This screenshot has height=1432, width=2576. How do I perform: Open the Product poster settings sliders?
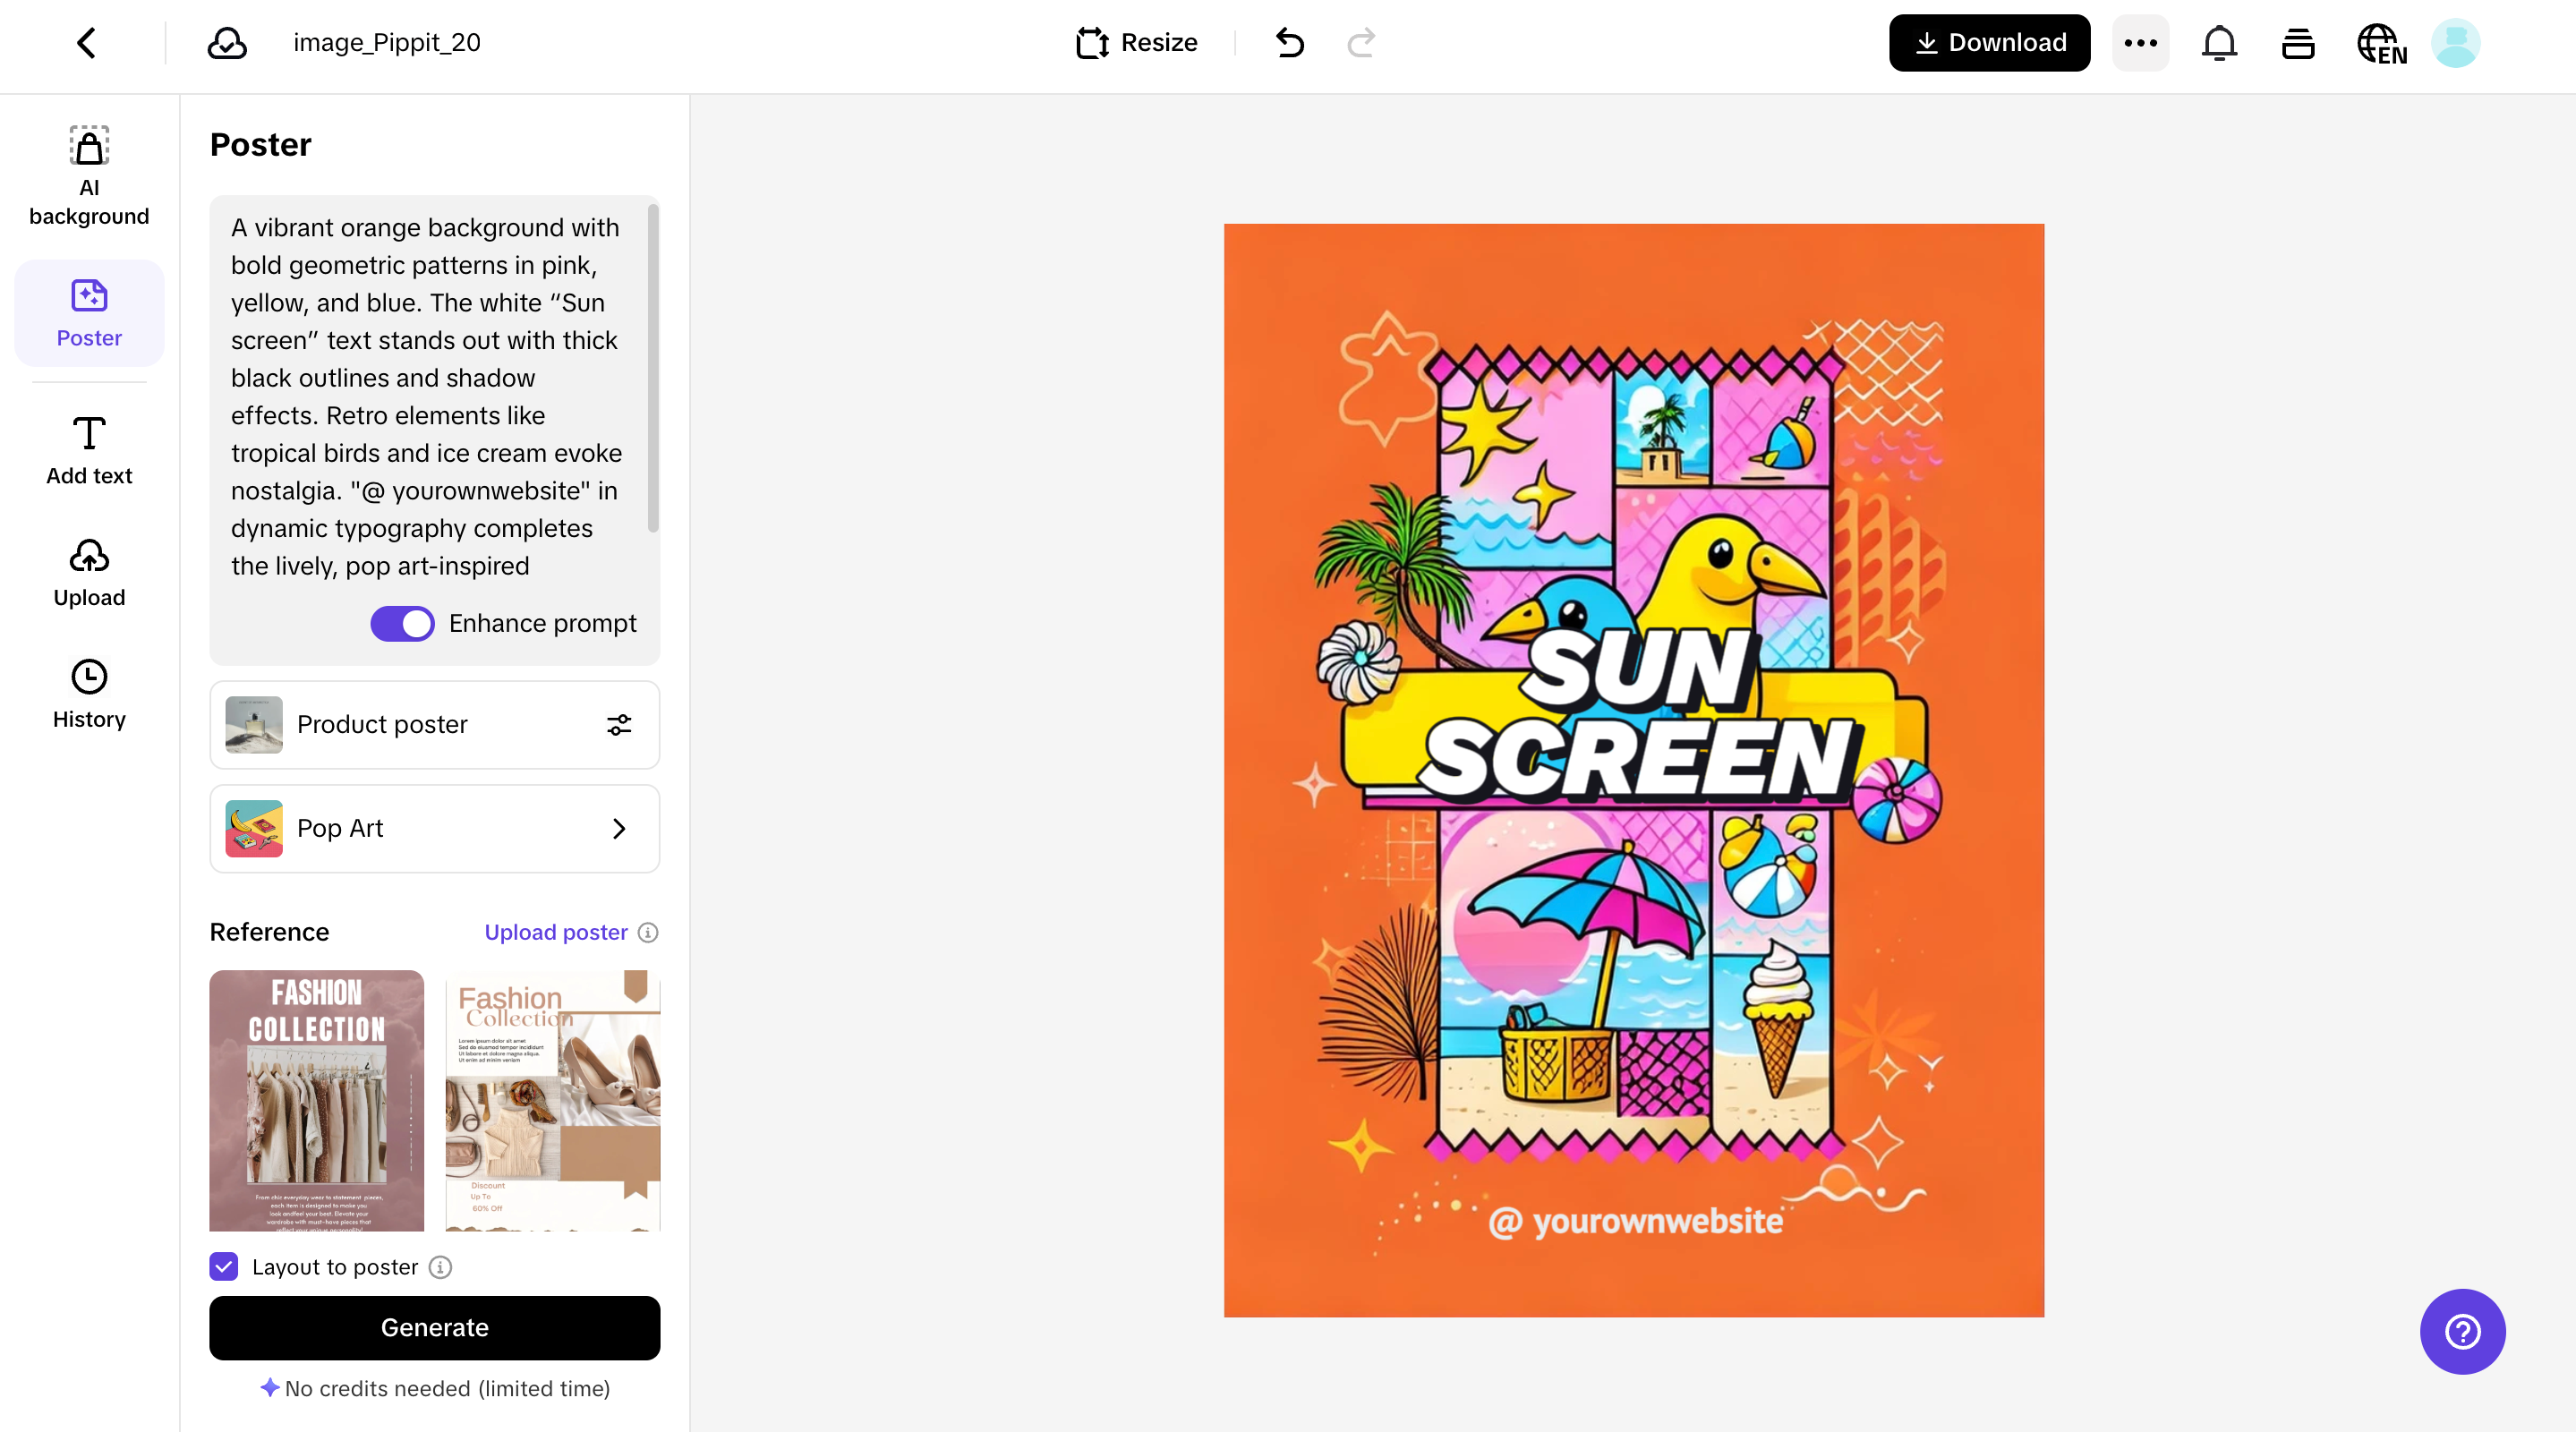[x=619, y=726]
